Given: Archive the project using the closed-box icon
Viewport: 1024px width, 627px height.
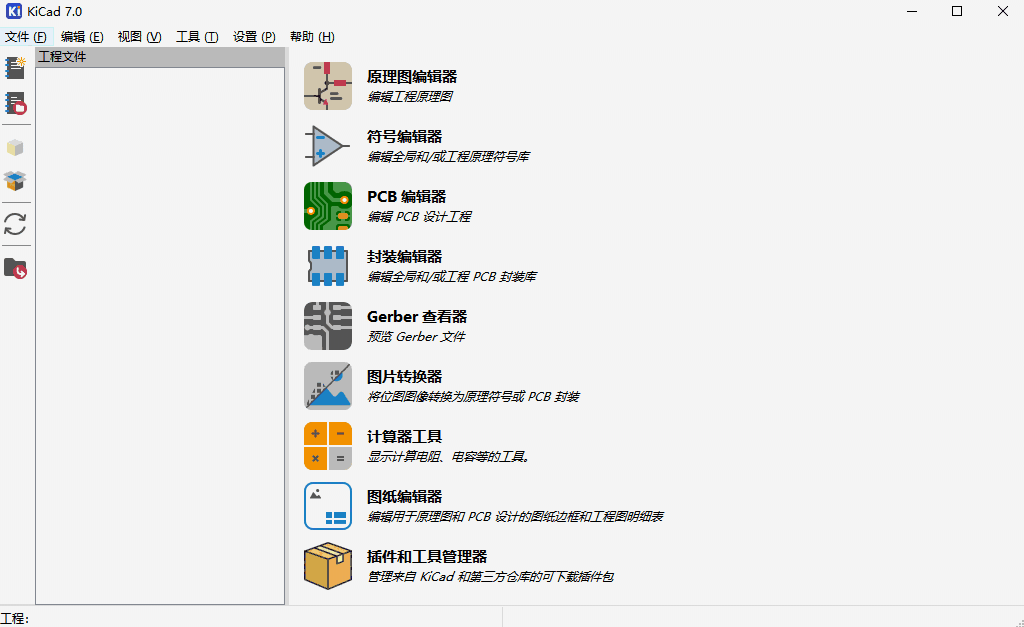Looking at the screenshot, I should tap(16, 146).
